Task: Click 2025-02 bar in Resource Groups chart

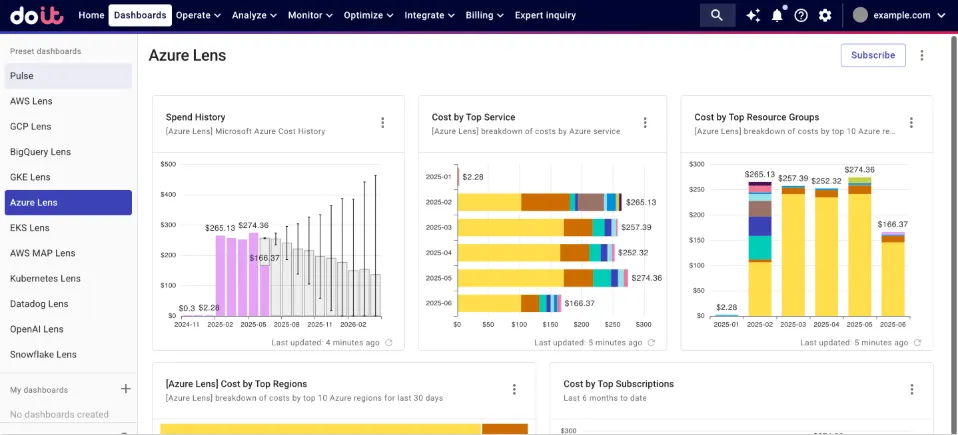Action: pyautogui.click(x=760, y=249)
